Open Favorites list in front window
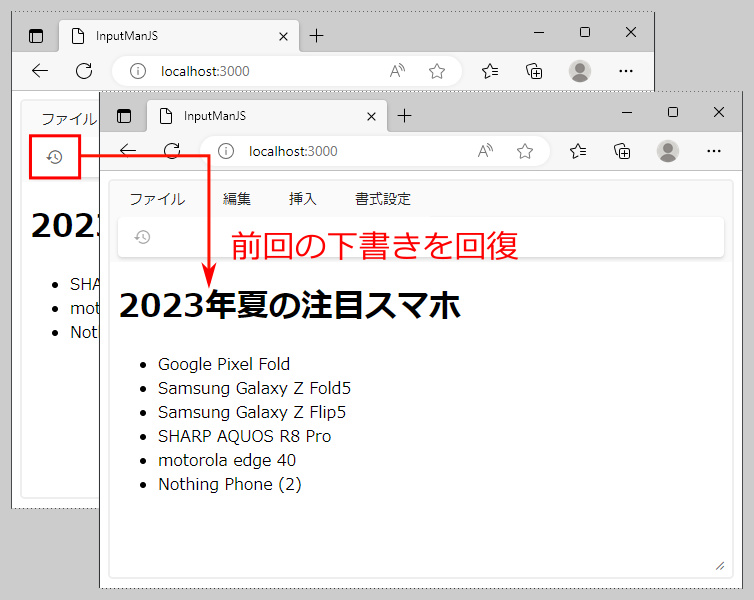This screenshot has height=600, width=754. click(578, 151)
